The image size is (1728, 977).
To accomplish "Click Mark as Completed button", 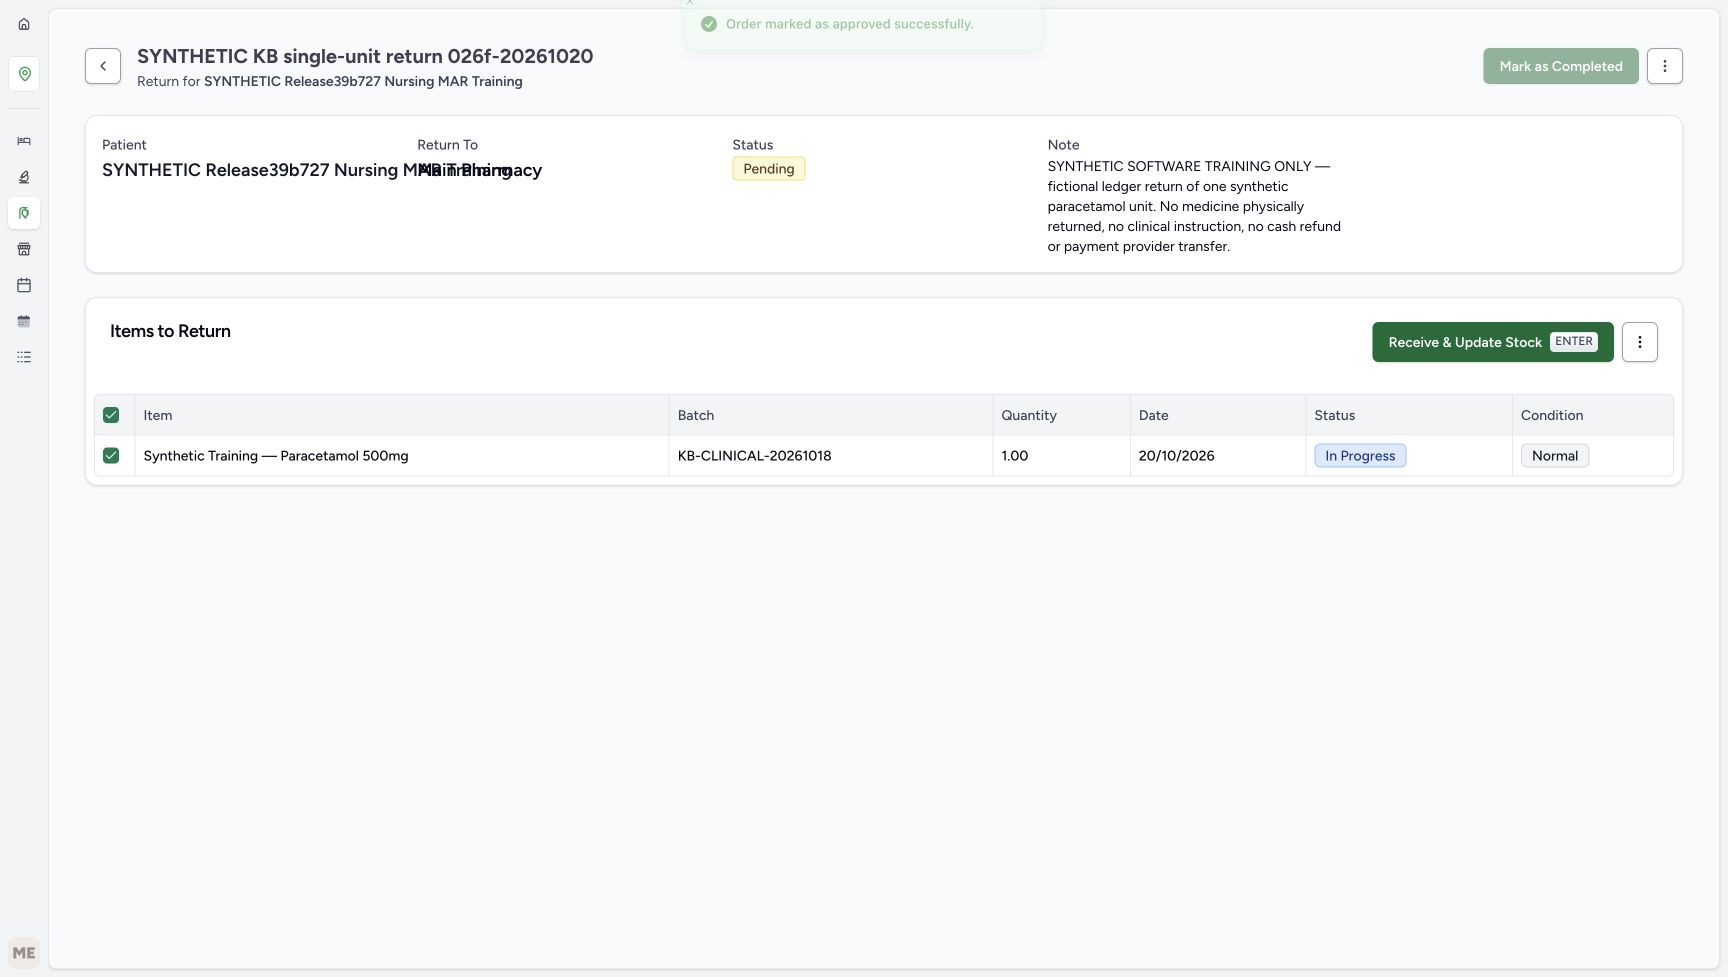I will coord(1560,66).
